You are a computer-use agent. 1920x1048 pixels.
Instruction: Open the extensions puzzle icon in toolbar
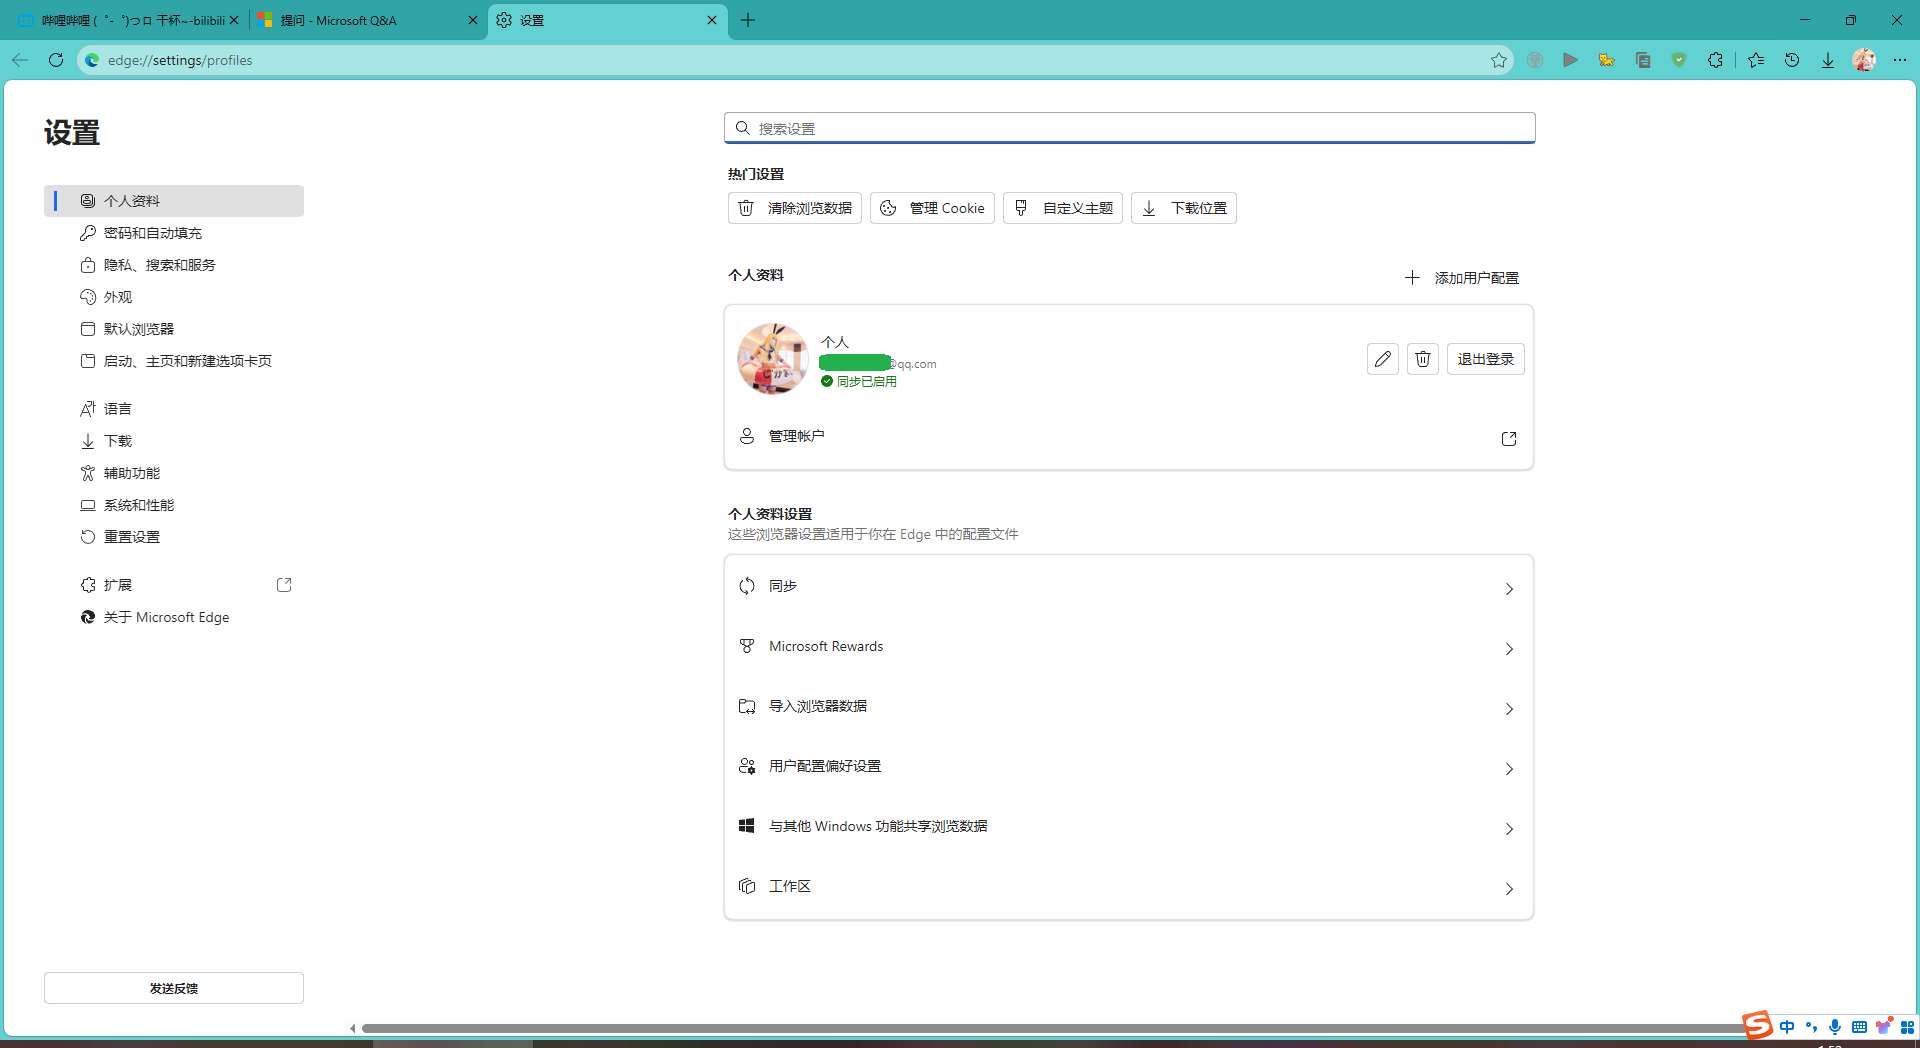(1715, 60)
